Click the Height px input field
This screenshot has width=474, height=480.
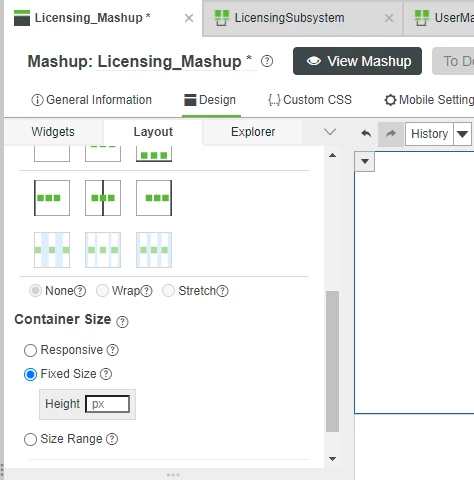point(107,404)
